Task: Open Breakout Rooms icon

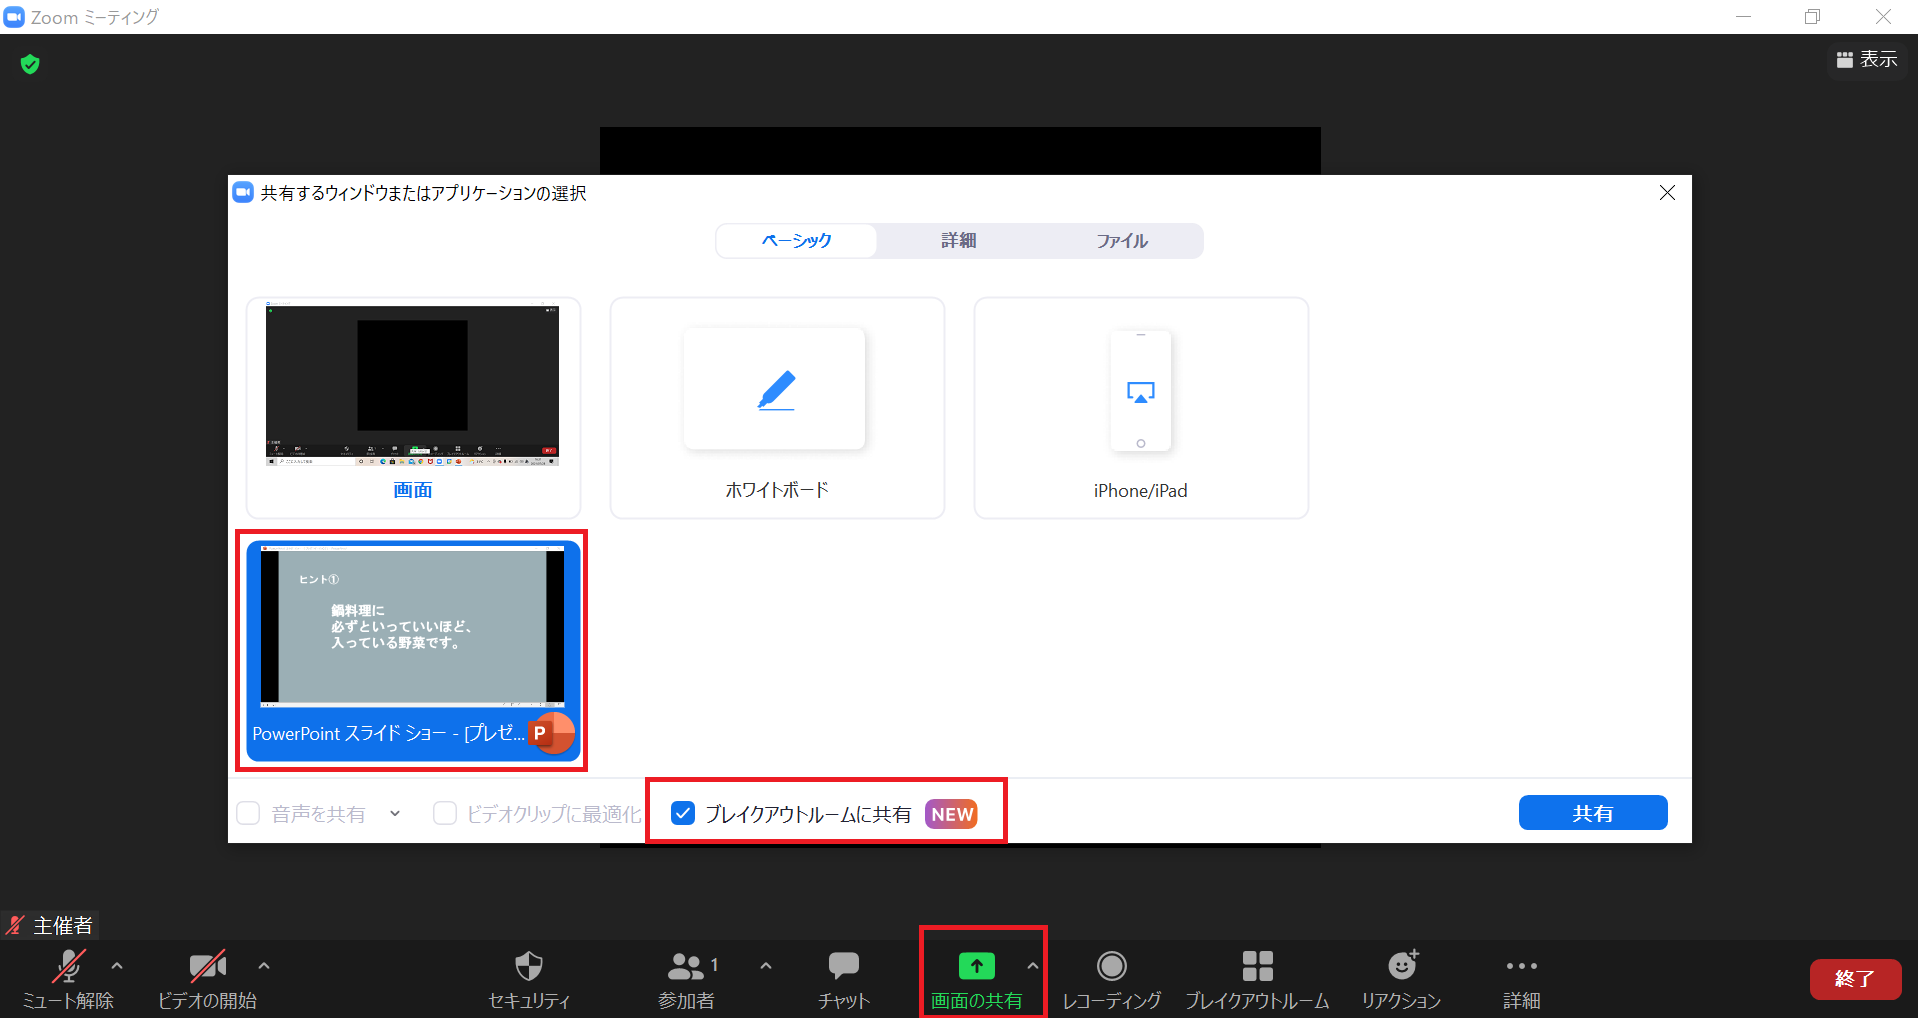Action: click(x=1257, y=966)
